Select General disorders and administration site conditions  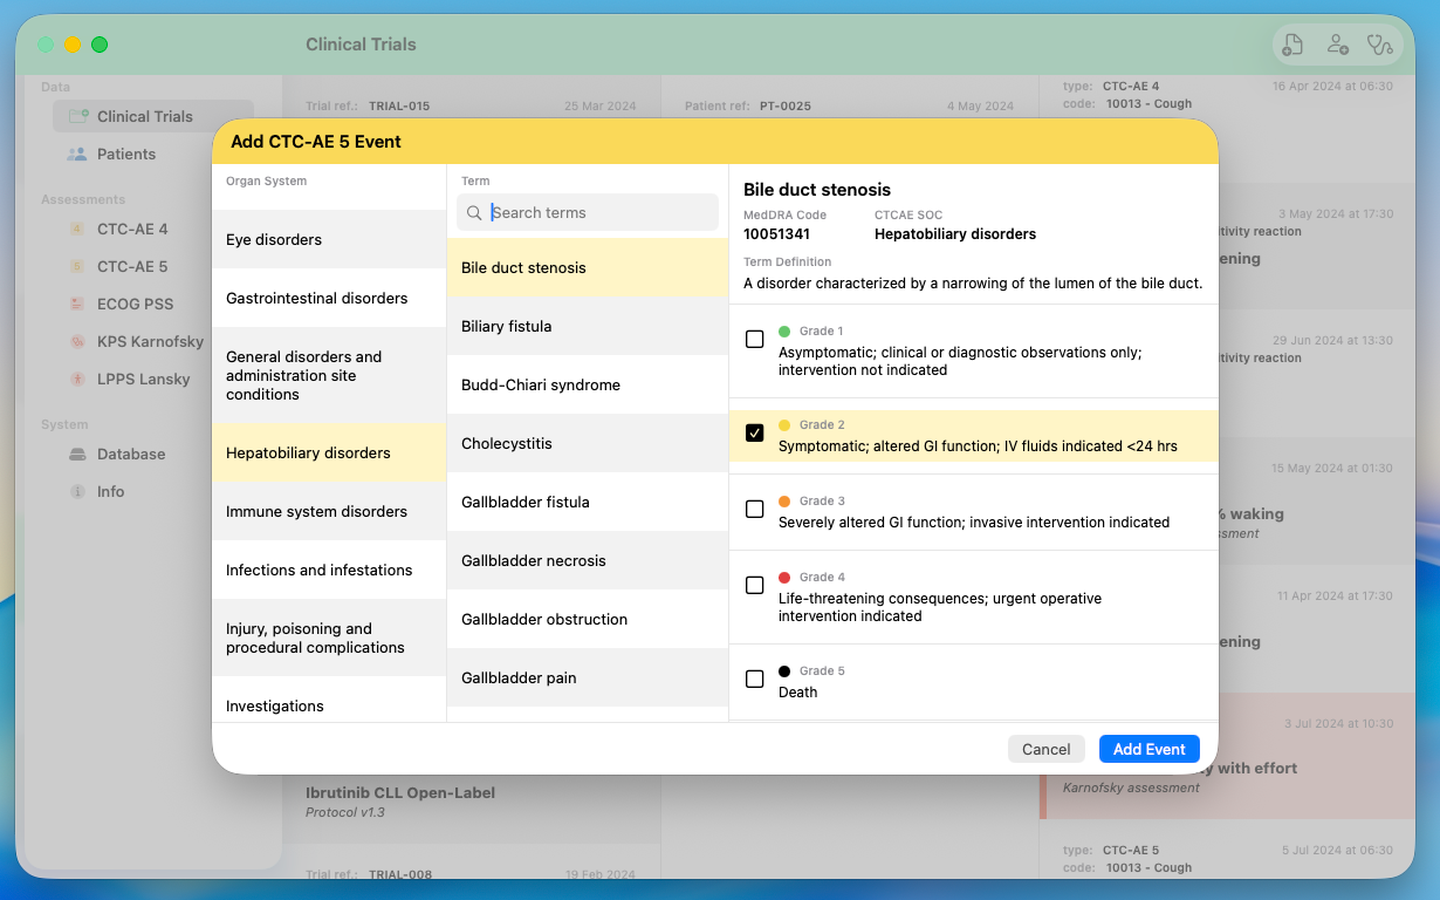click(329, 375)
